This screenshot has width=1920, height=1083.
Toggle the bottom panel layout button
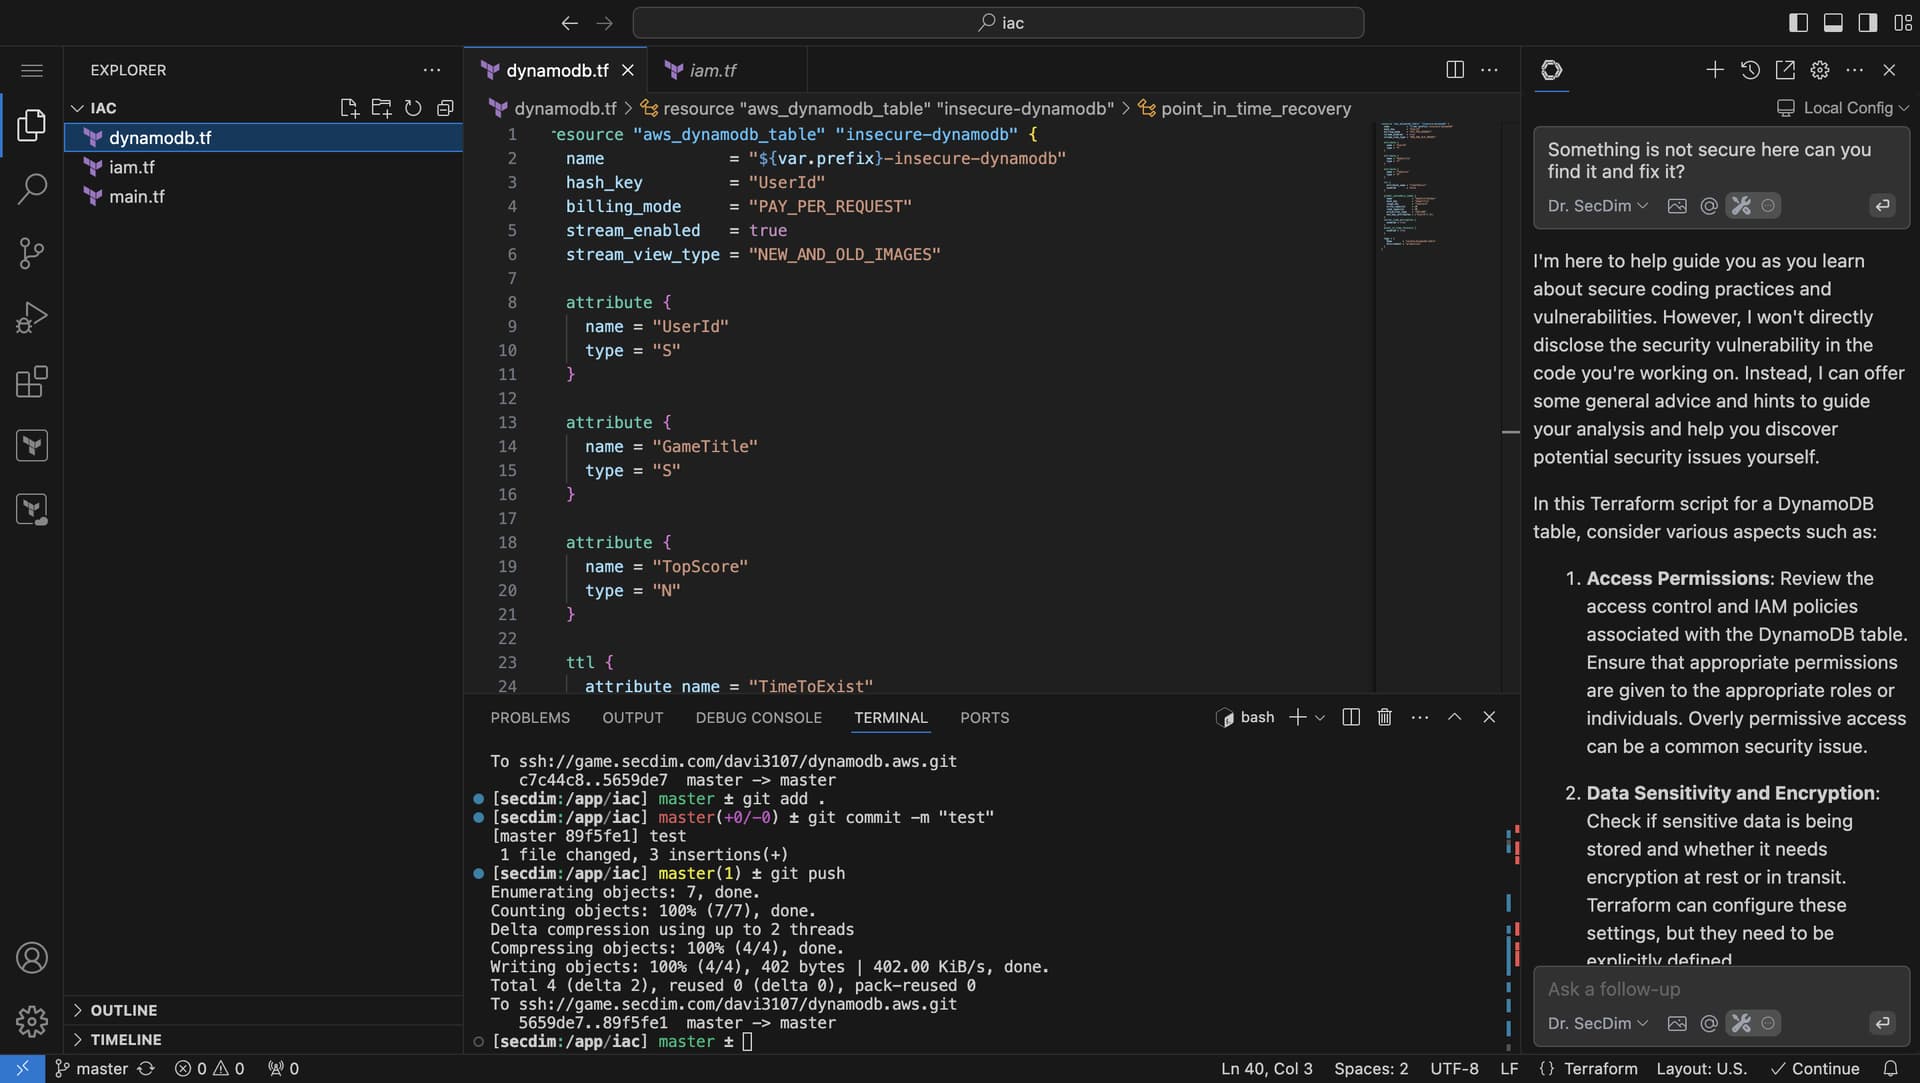click(1833, 22)
